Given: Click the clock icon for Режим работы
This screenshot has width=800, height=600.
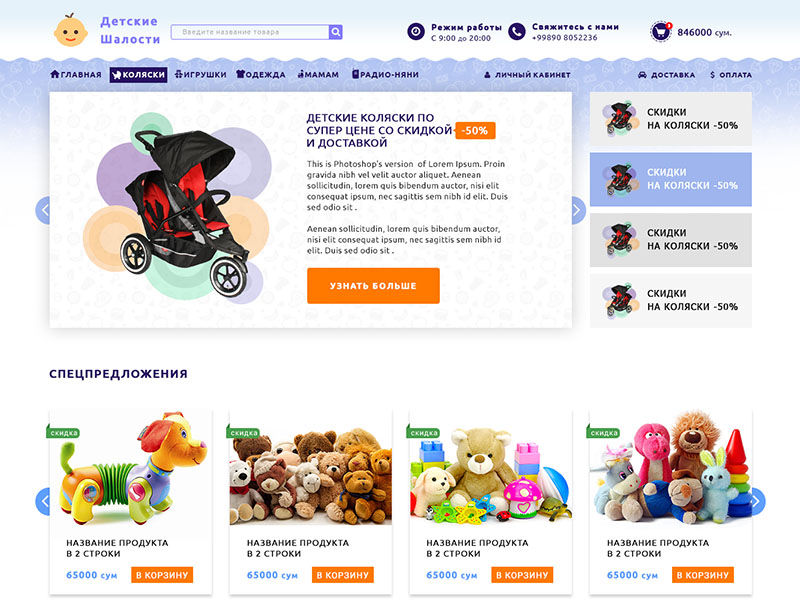Looking at the screenshot, I should 416,32.
